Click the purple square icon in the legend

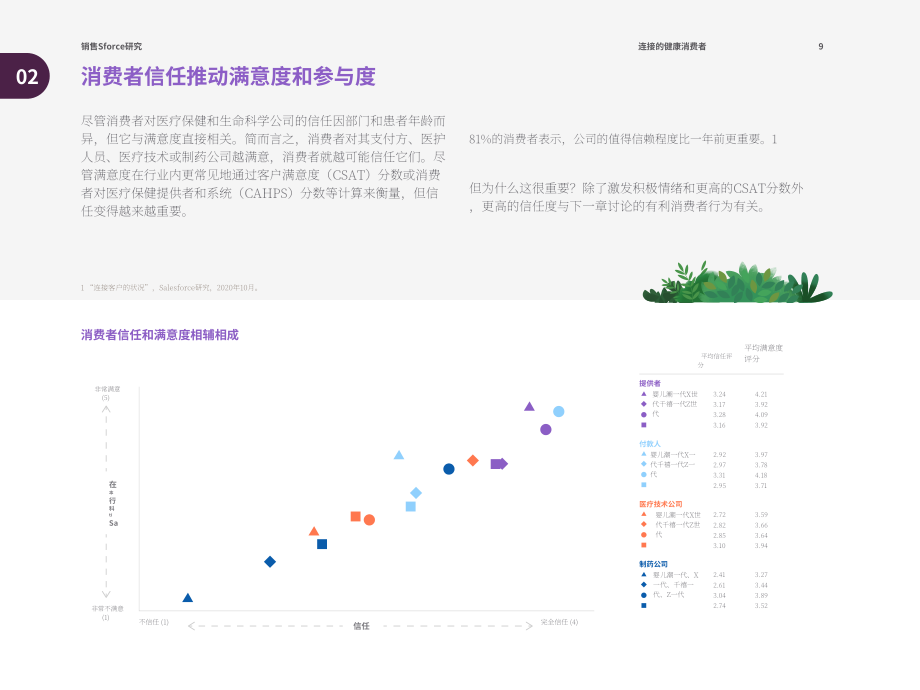[x=644, y=425]
